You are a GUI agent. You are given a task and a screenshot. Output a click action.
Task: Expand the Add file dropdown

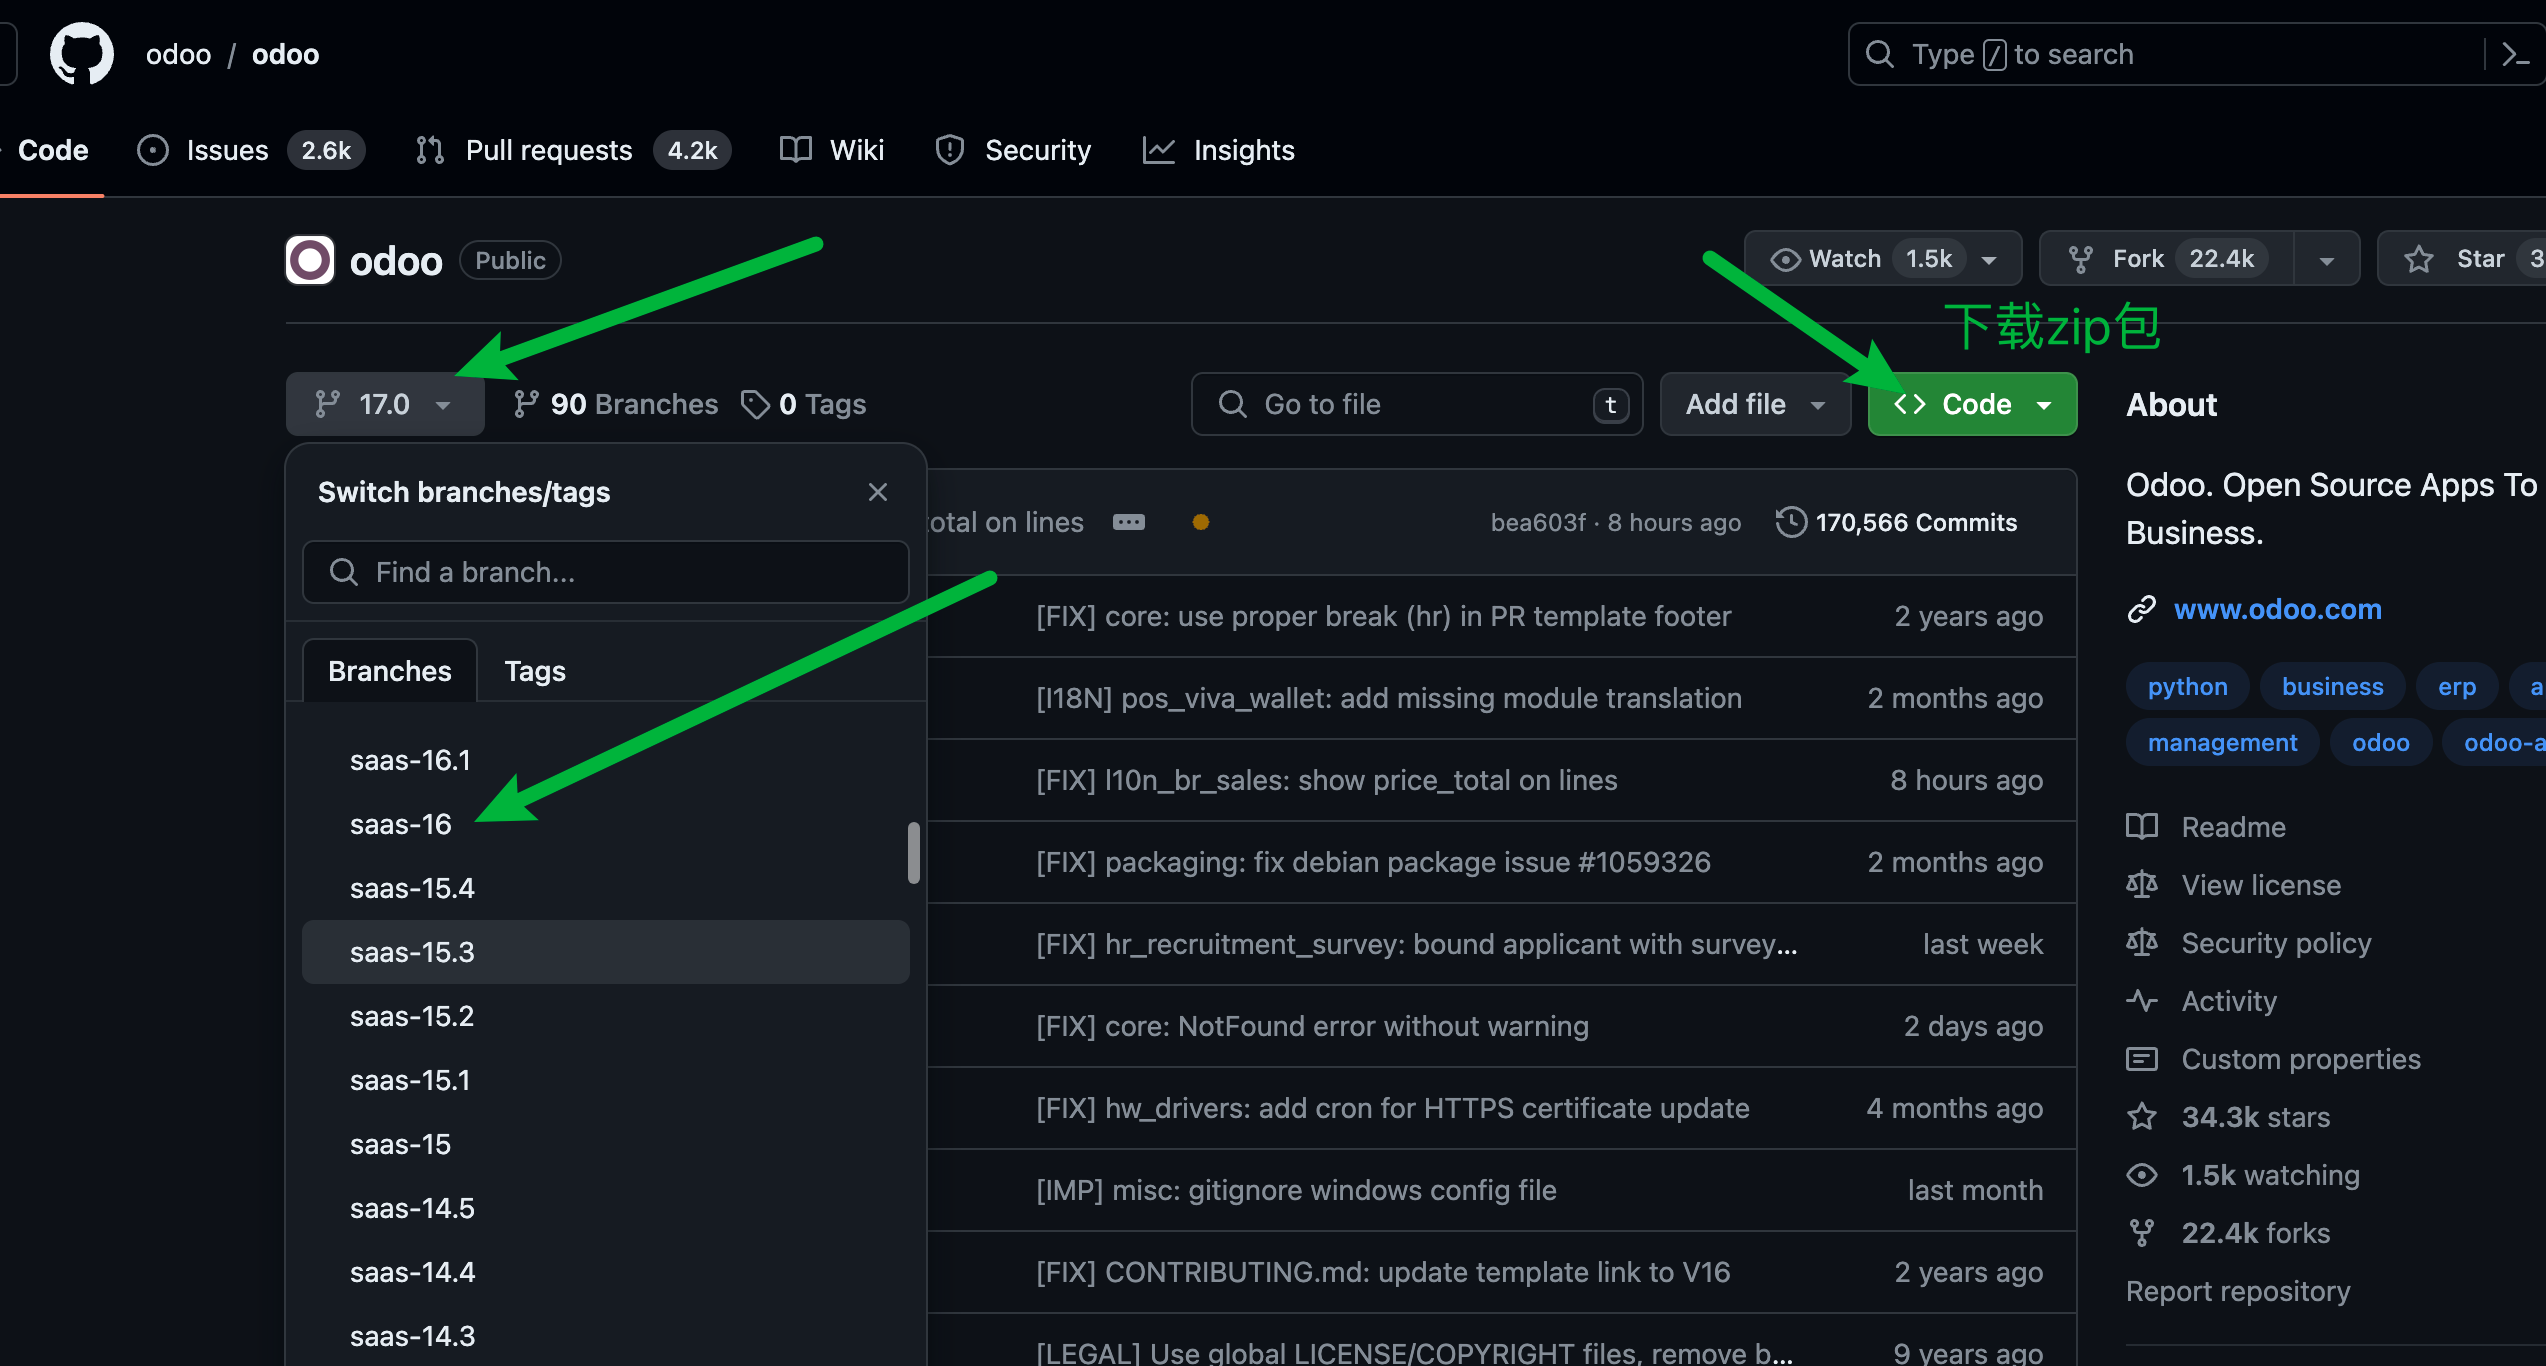pos(1755,404)
